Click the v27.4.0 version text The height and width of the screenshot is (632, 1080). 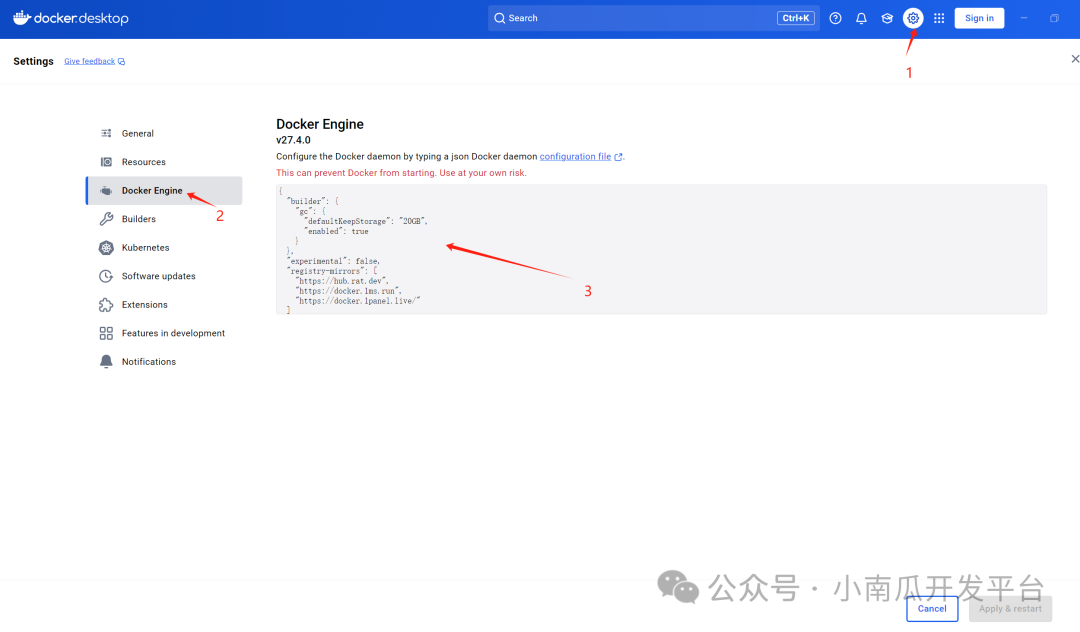tap(293, 140)
